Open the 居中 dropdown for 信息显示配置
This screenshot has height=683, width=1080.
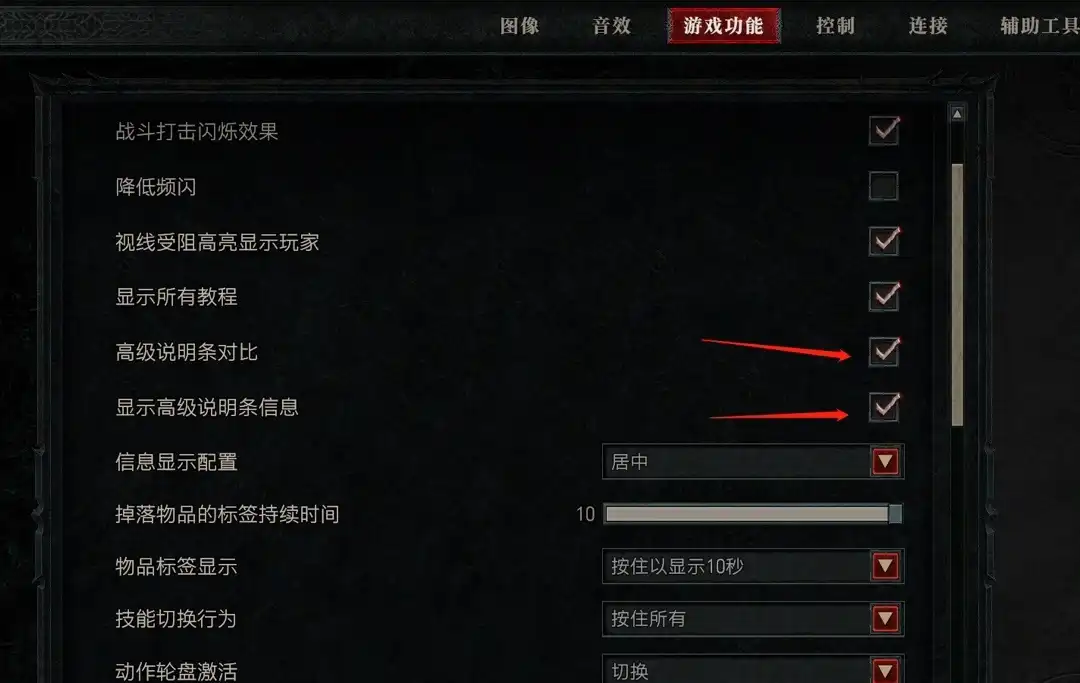[753, 461]
